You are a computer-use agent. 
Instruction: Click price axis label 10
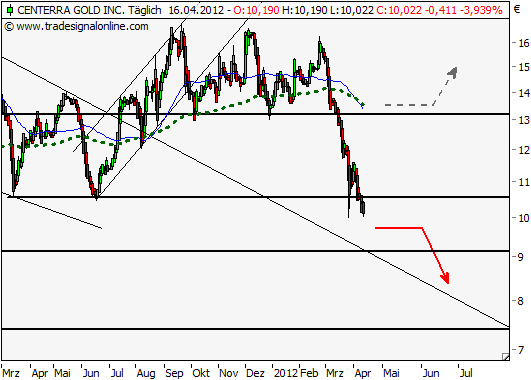tap(523, 218)
